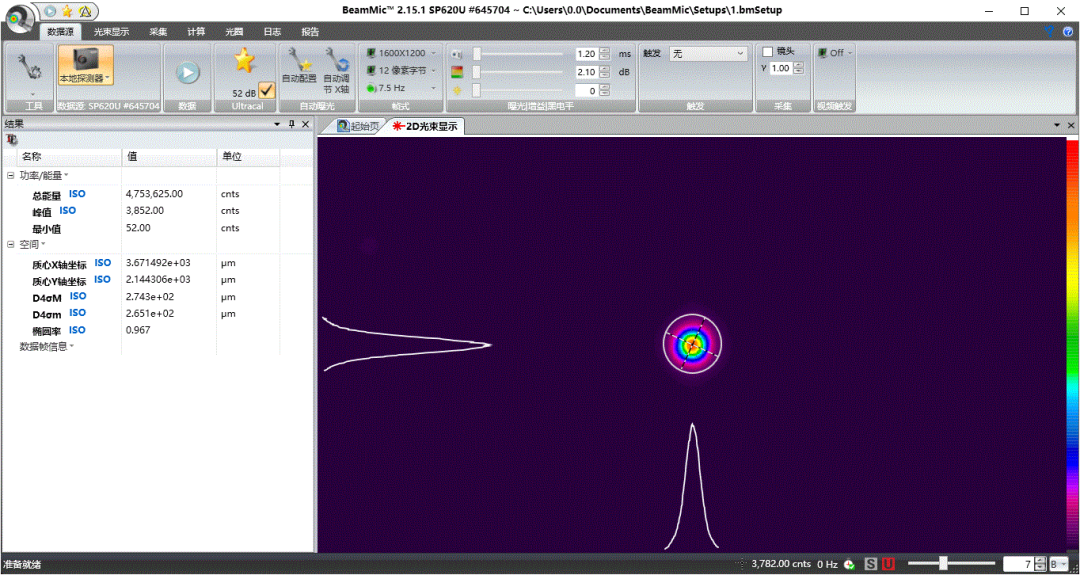Increase the black level value 0 stepper
1080x575 pixels.
coord(604,87)
